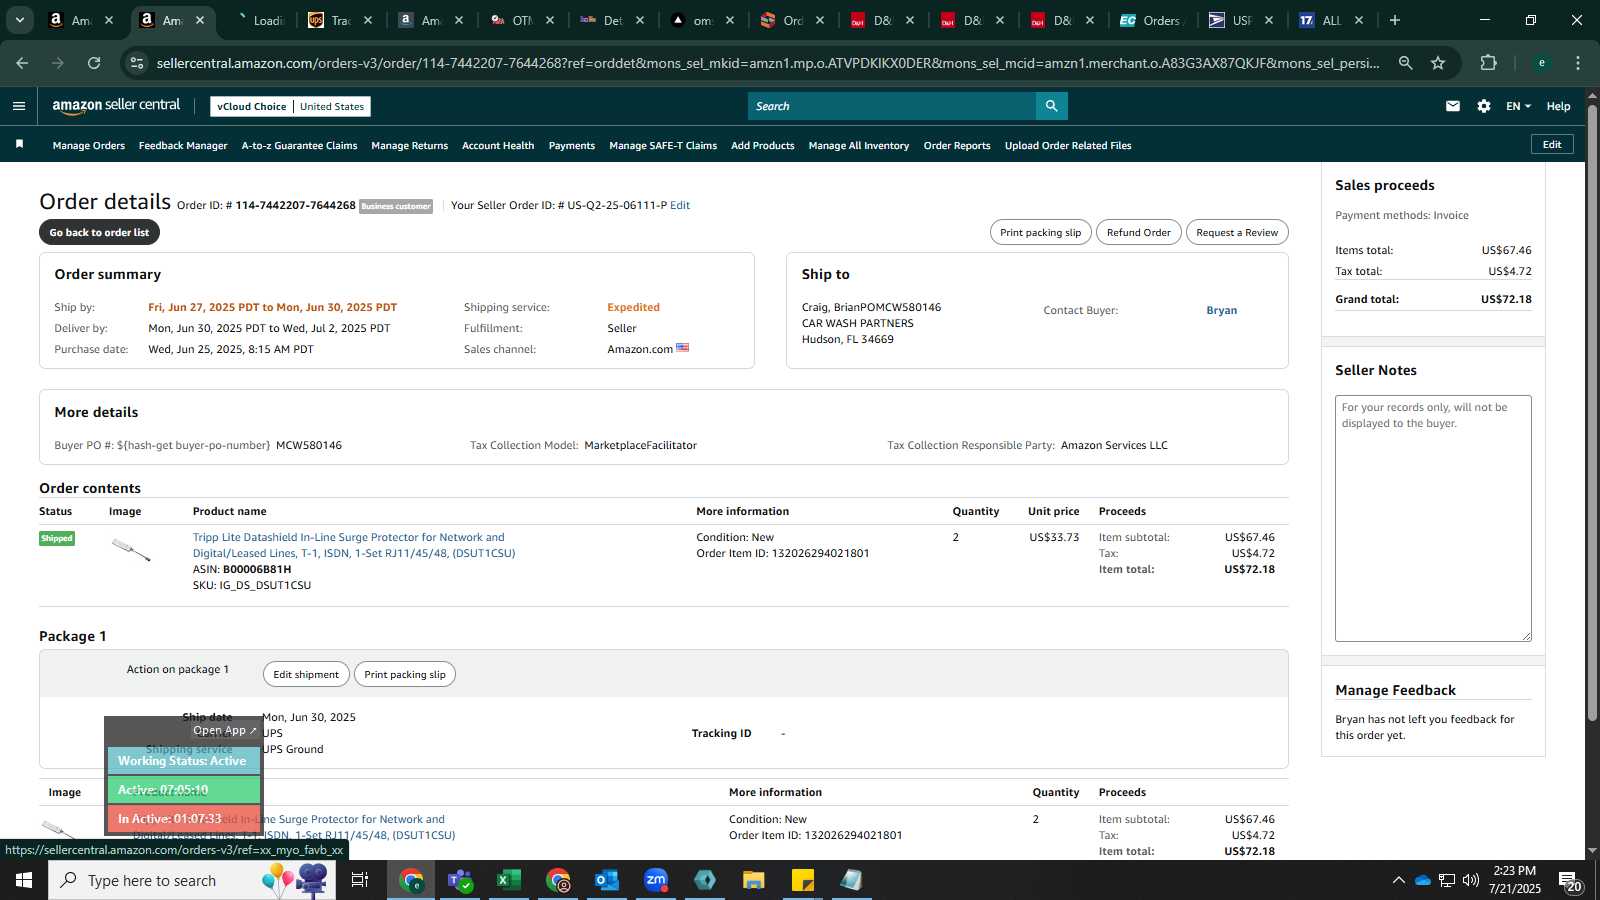
Task: Click the vCloud Choice United States selector
Action: click(291, 106)
